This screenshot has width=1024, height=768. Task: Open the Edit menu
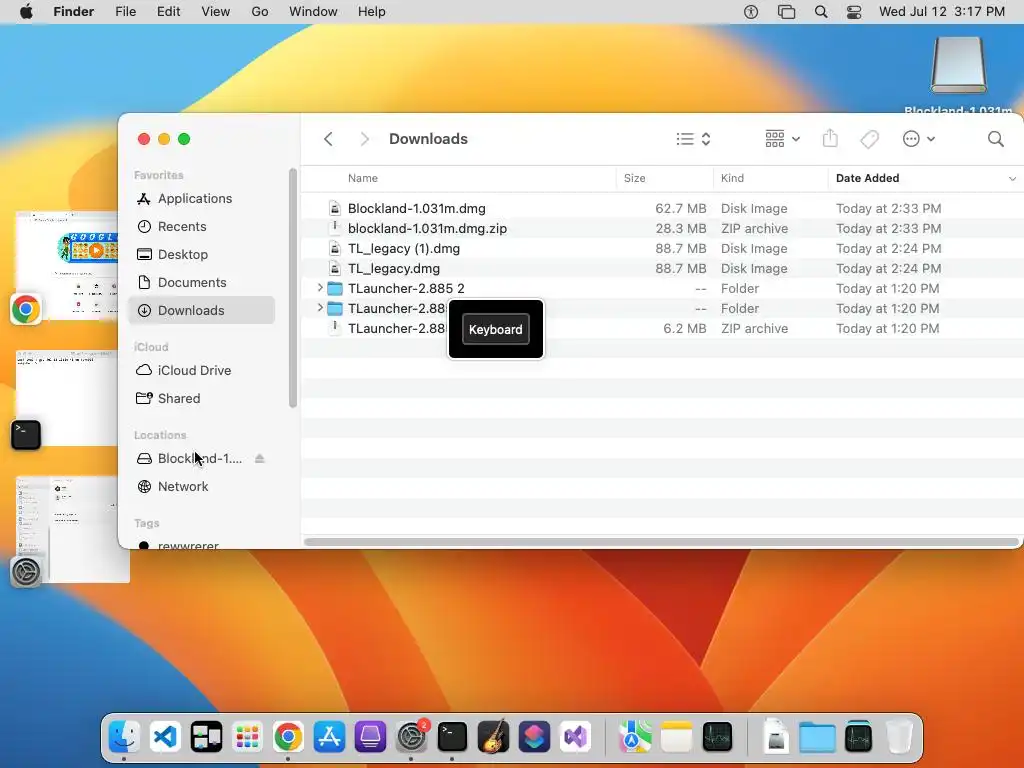point(168,12)
